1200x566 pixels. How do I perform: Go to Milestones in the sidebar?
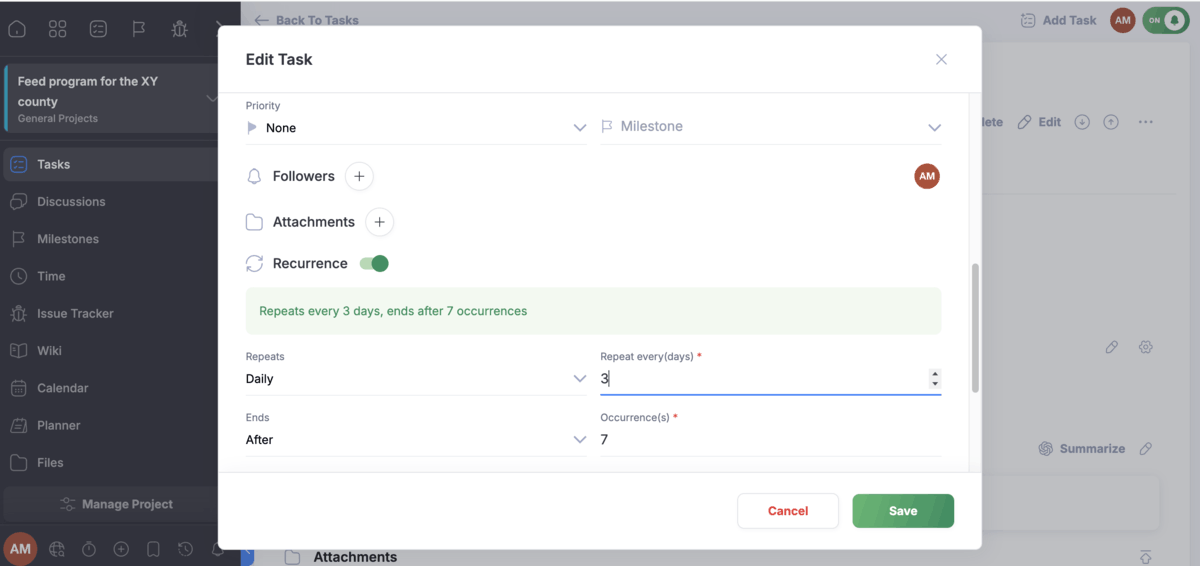coord(110,239)
